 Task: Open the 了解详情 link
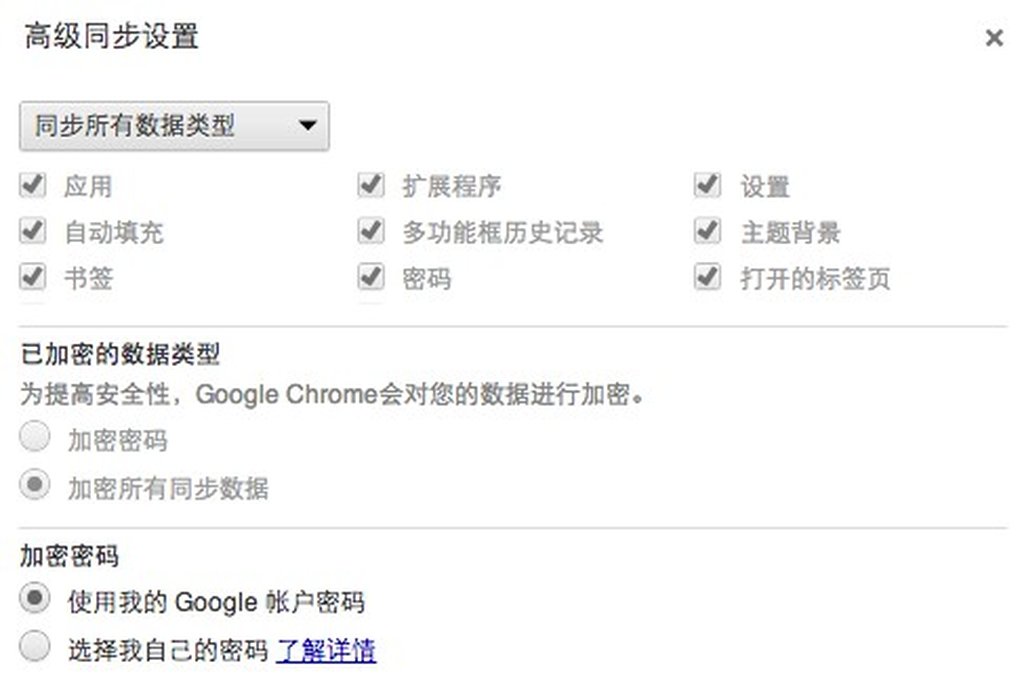[326, 650]
